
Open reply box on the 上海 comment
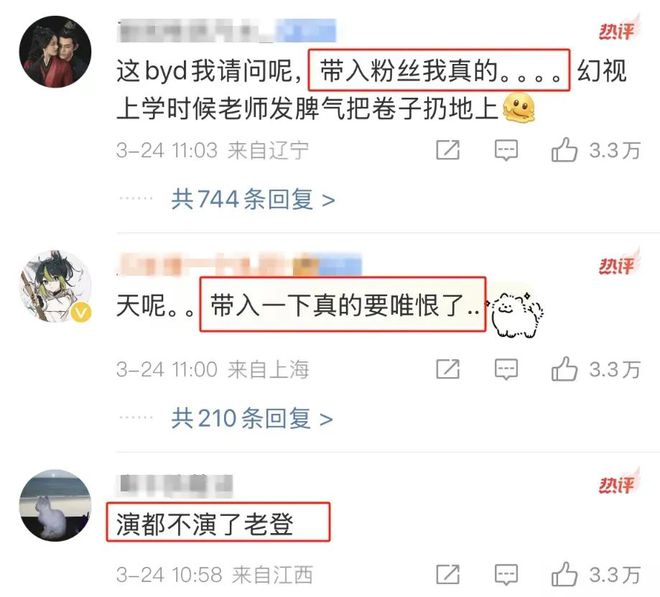[x=506, y=370]
